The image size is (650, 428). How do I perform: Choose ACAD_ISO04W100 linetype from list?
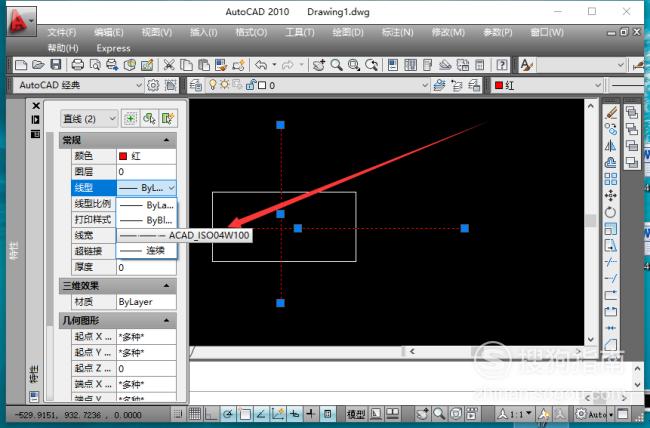(x=184, y=235)
